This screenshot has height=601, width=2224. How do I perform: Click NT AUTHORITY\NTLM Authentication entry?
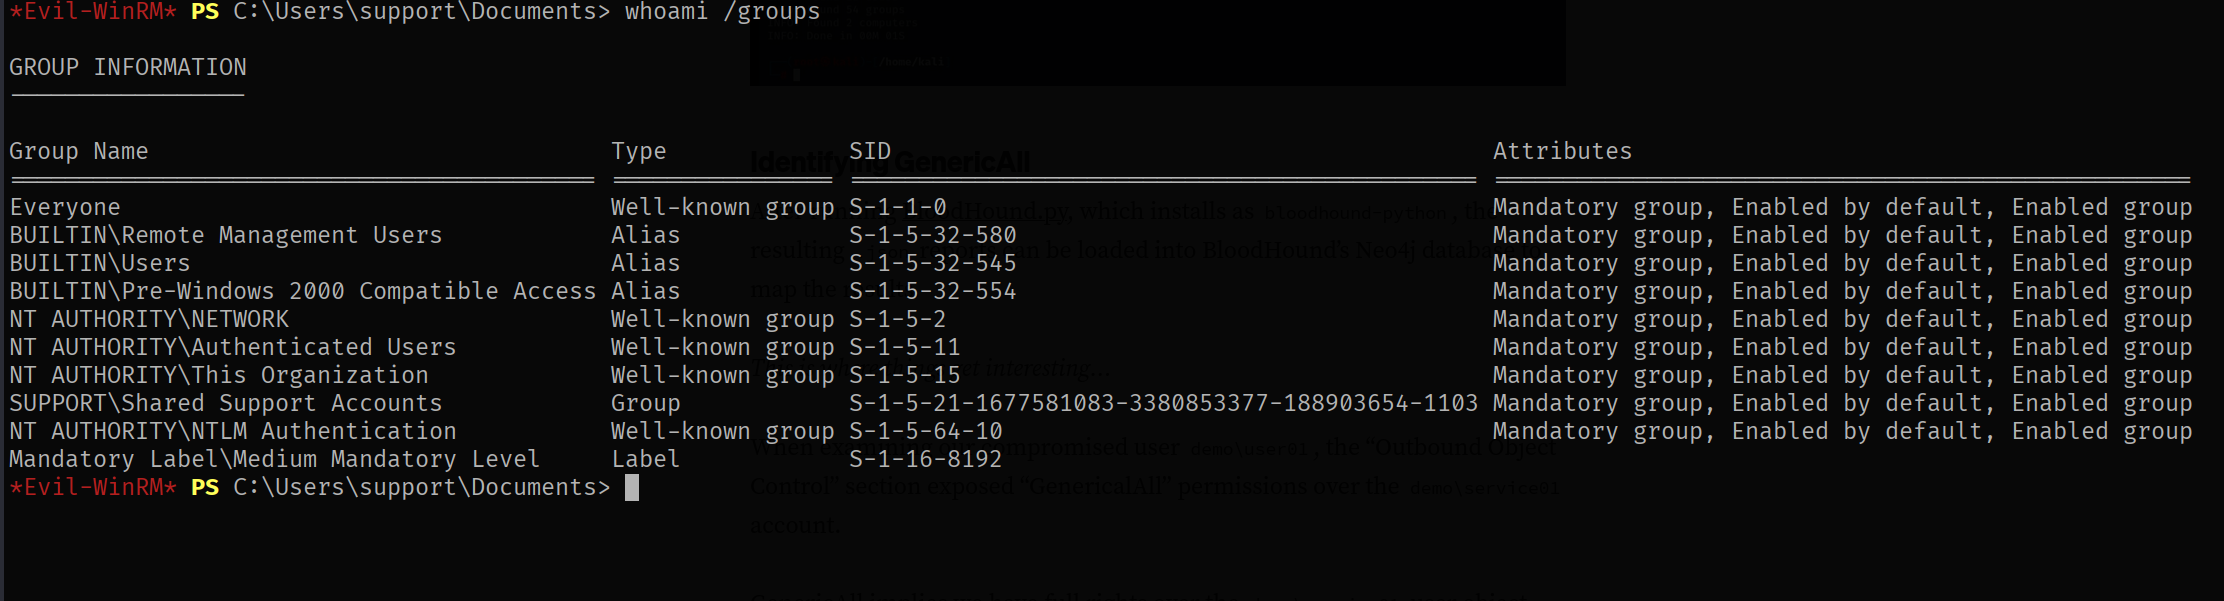pos(233,431)
